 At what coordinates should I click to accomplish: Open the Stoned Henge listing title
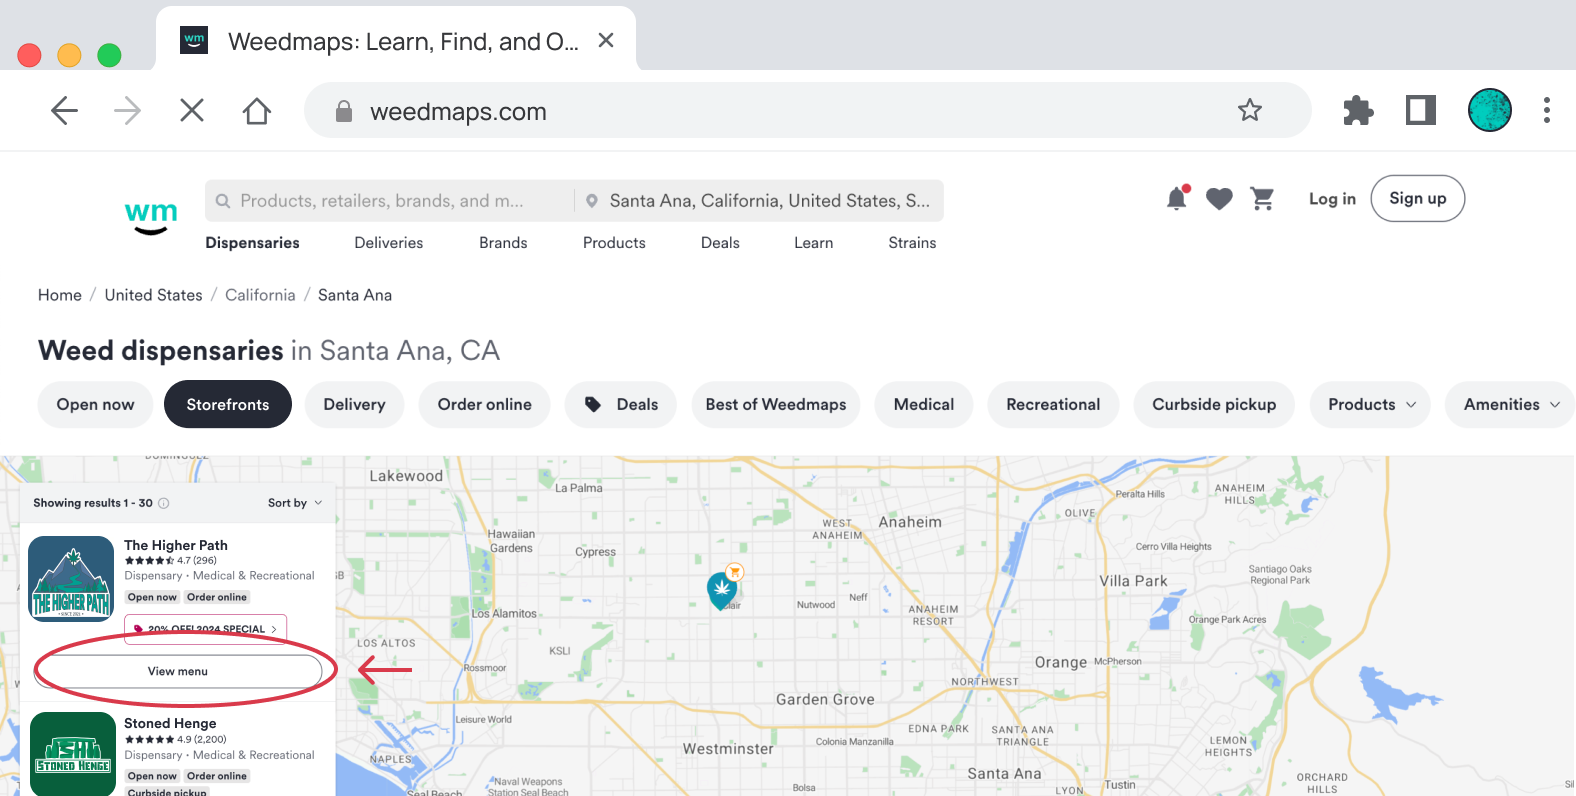170,723
